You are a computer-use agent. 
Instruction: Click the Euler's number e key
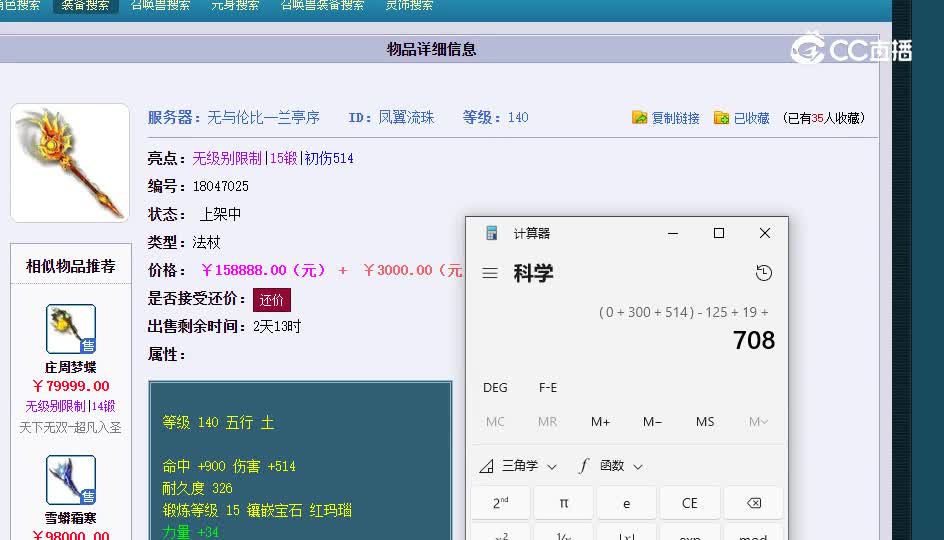627,503
